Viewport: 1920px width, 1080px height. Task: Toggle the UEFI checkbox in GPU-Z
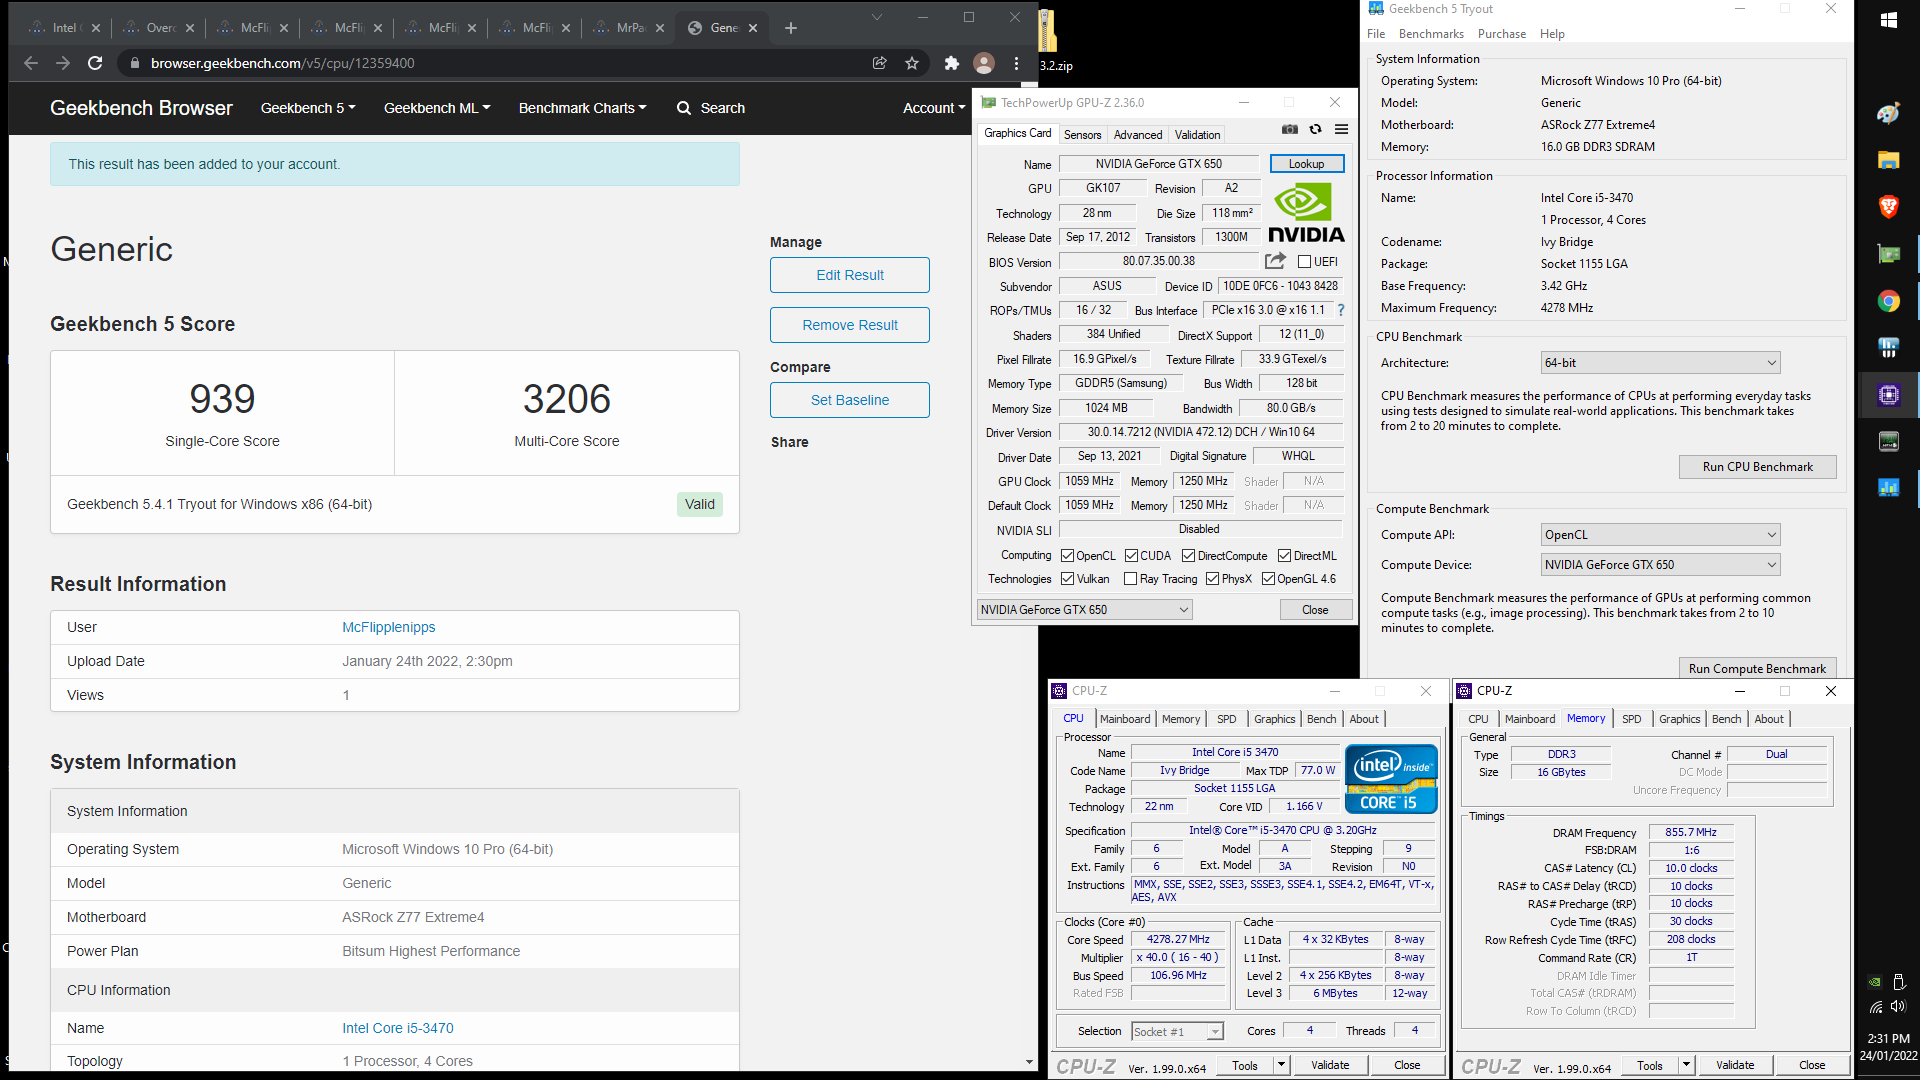pos(1304,262)
